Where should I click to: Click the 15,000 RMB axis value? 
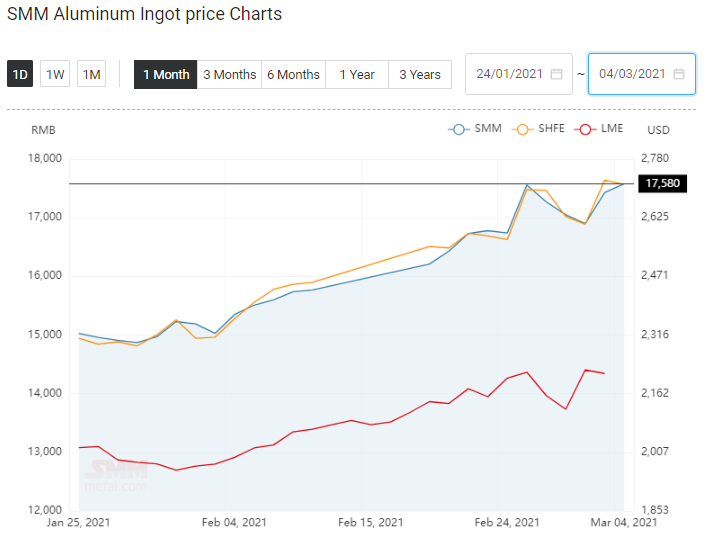click(45, 334)
